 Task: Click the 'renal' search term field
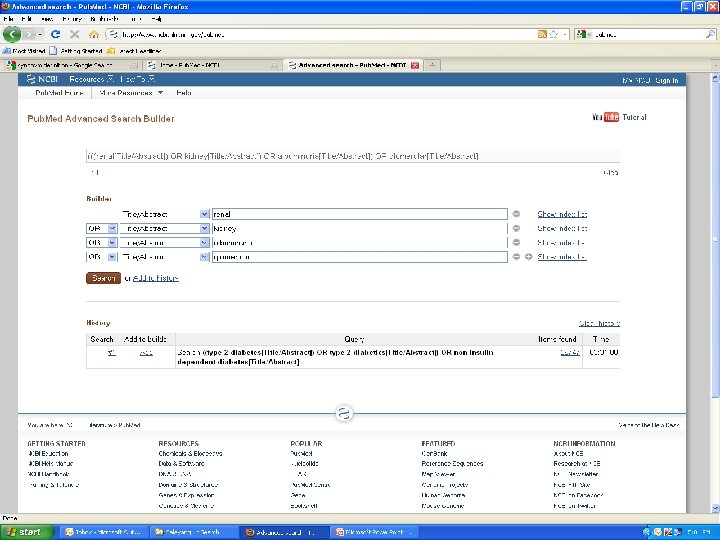click(359, 214)
